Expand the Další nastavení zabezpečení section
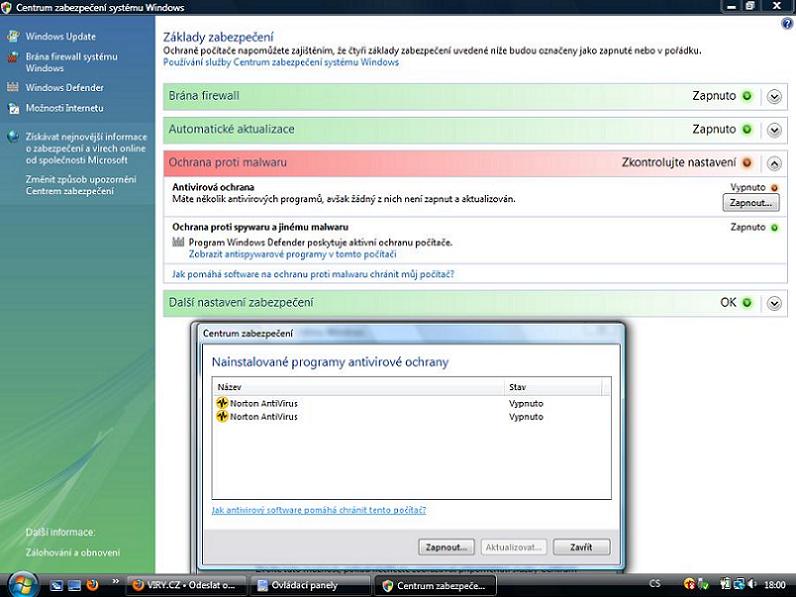This screenshot has width=796, height=597. click(x=774, y=303)
